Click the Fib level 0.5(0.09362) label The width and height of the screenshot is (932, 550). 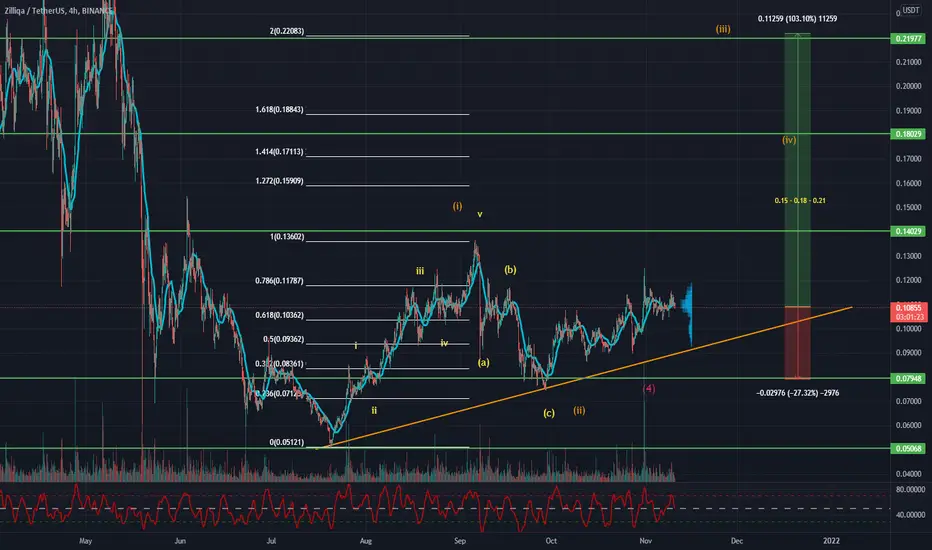[x=284, y=340]
